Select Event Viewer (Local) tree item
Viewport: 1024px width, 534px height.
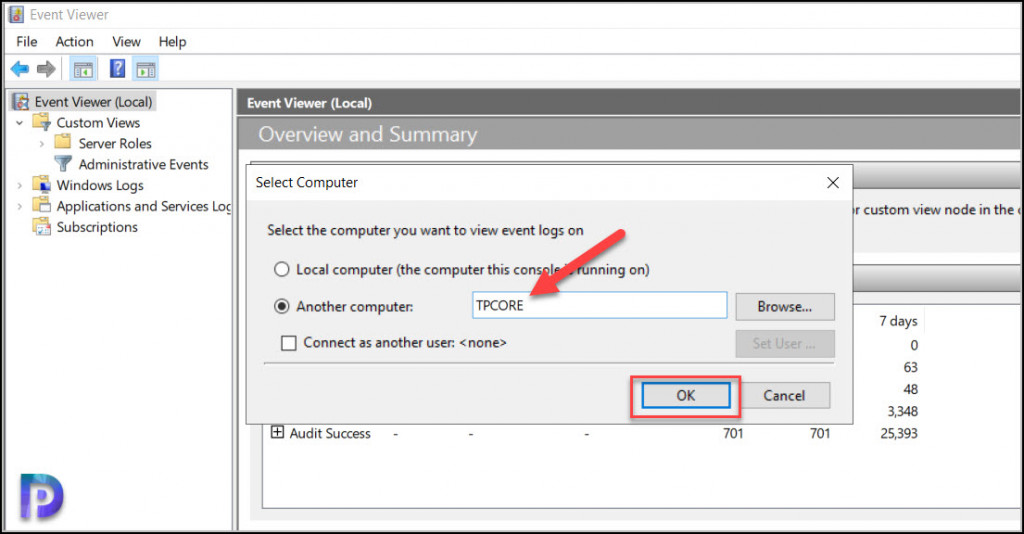tap(93, 102)
